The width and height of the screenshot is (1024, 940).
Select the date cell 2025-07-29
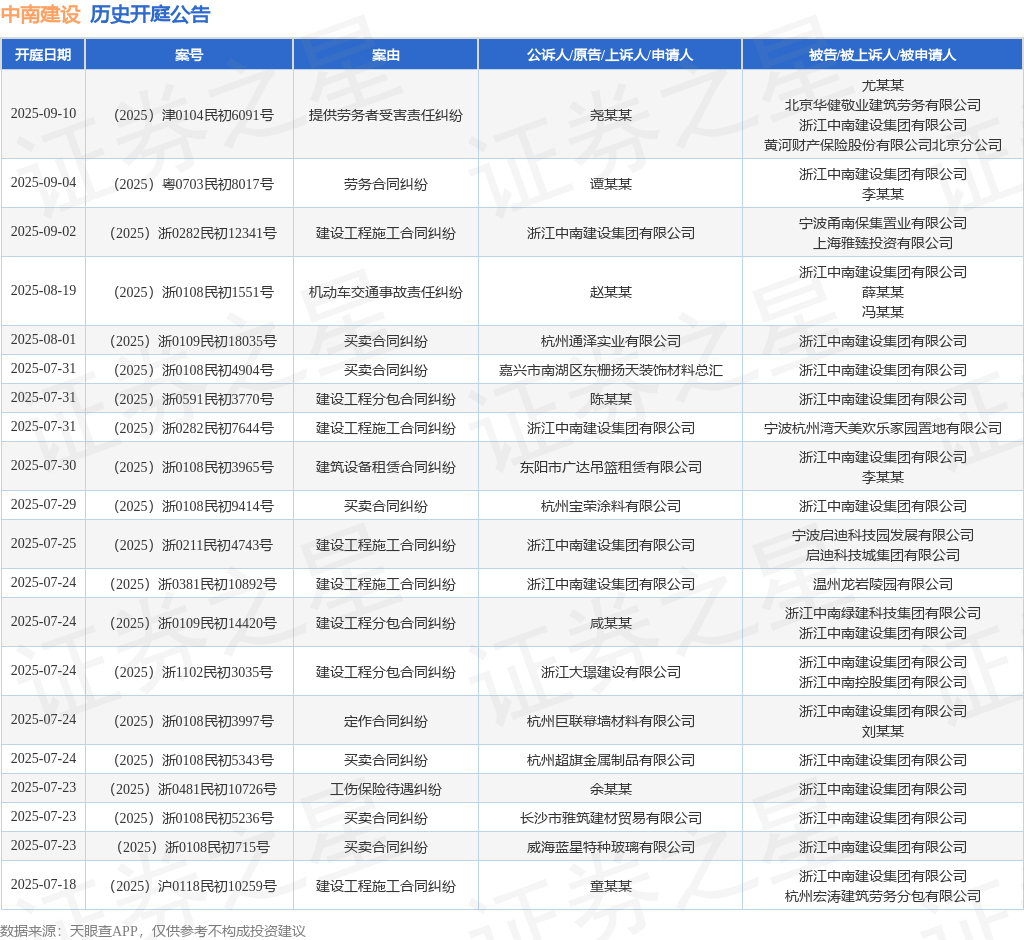43,505
